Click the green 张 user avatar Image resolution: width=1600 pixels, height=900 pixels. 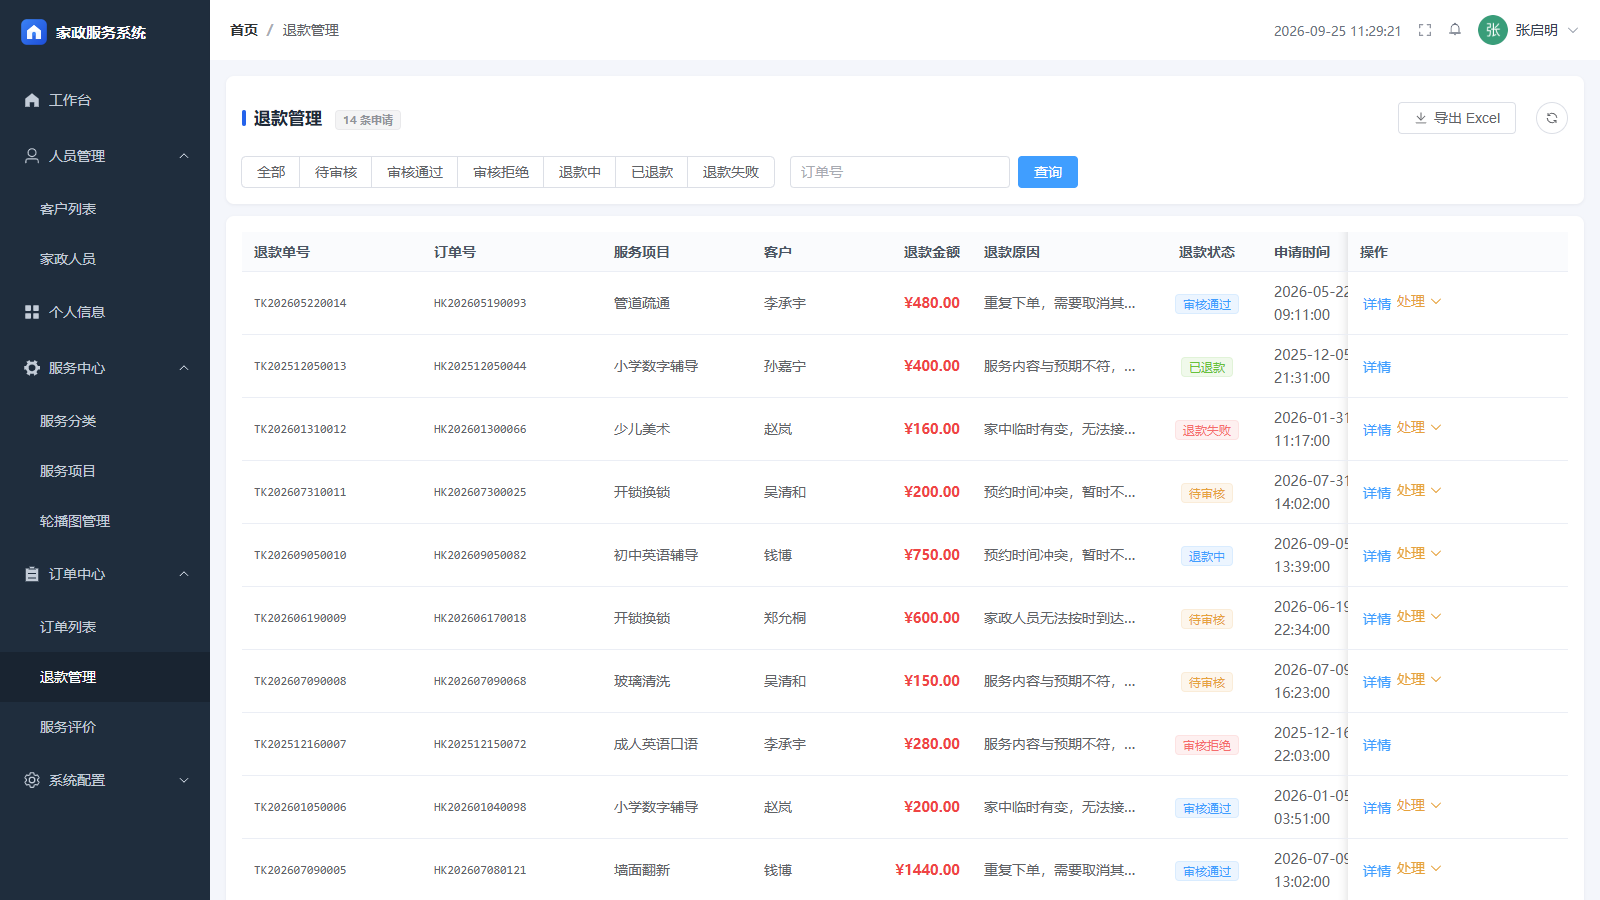1492,30
